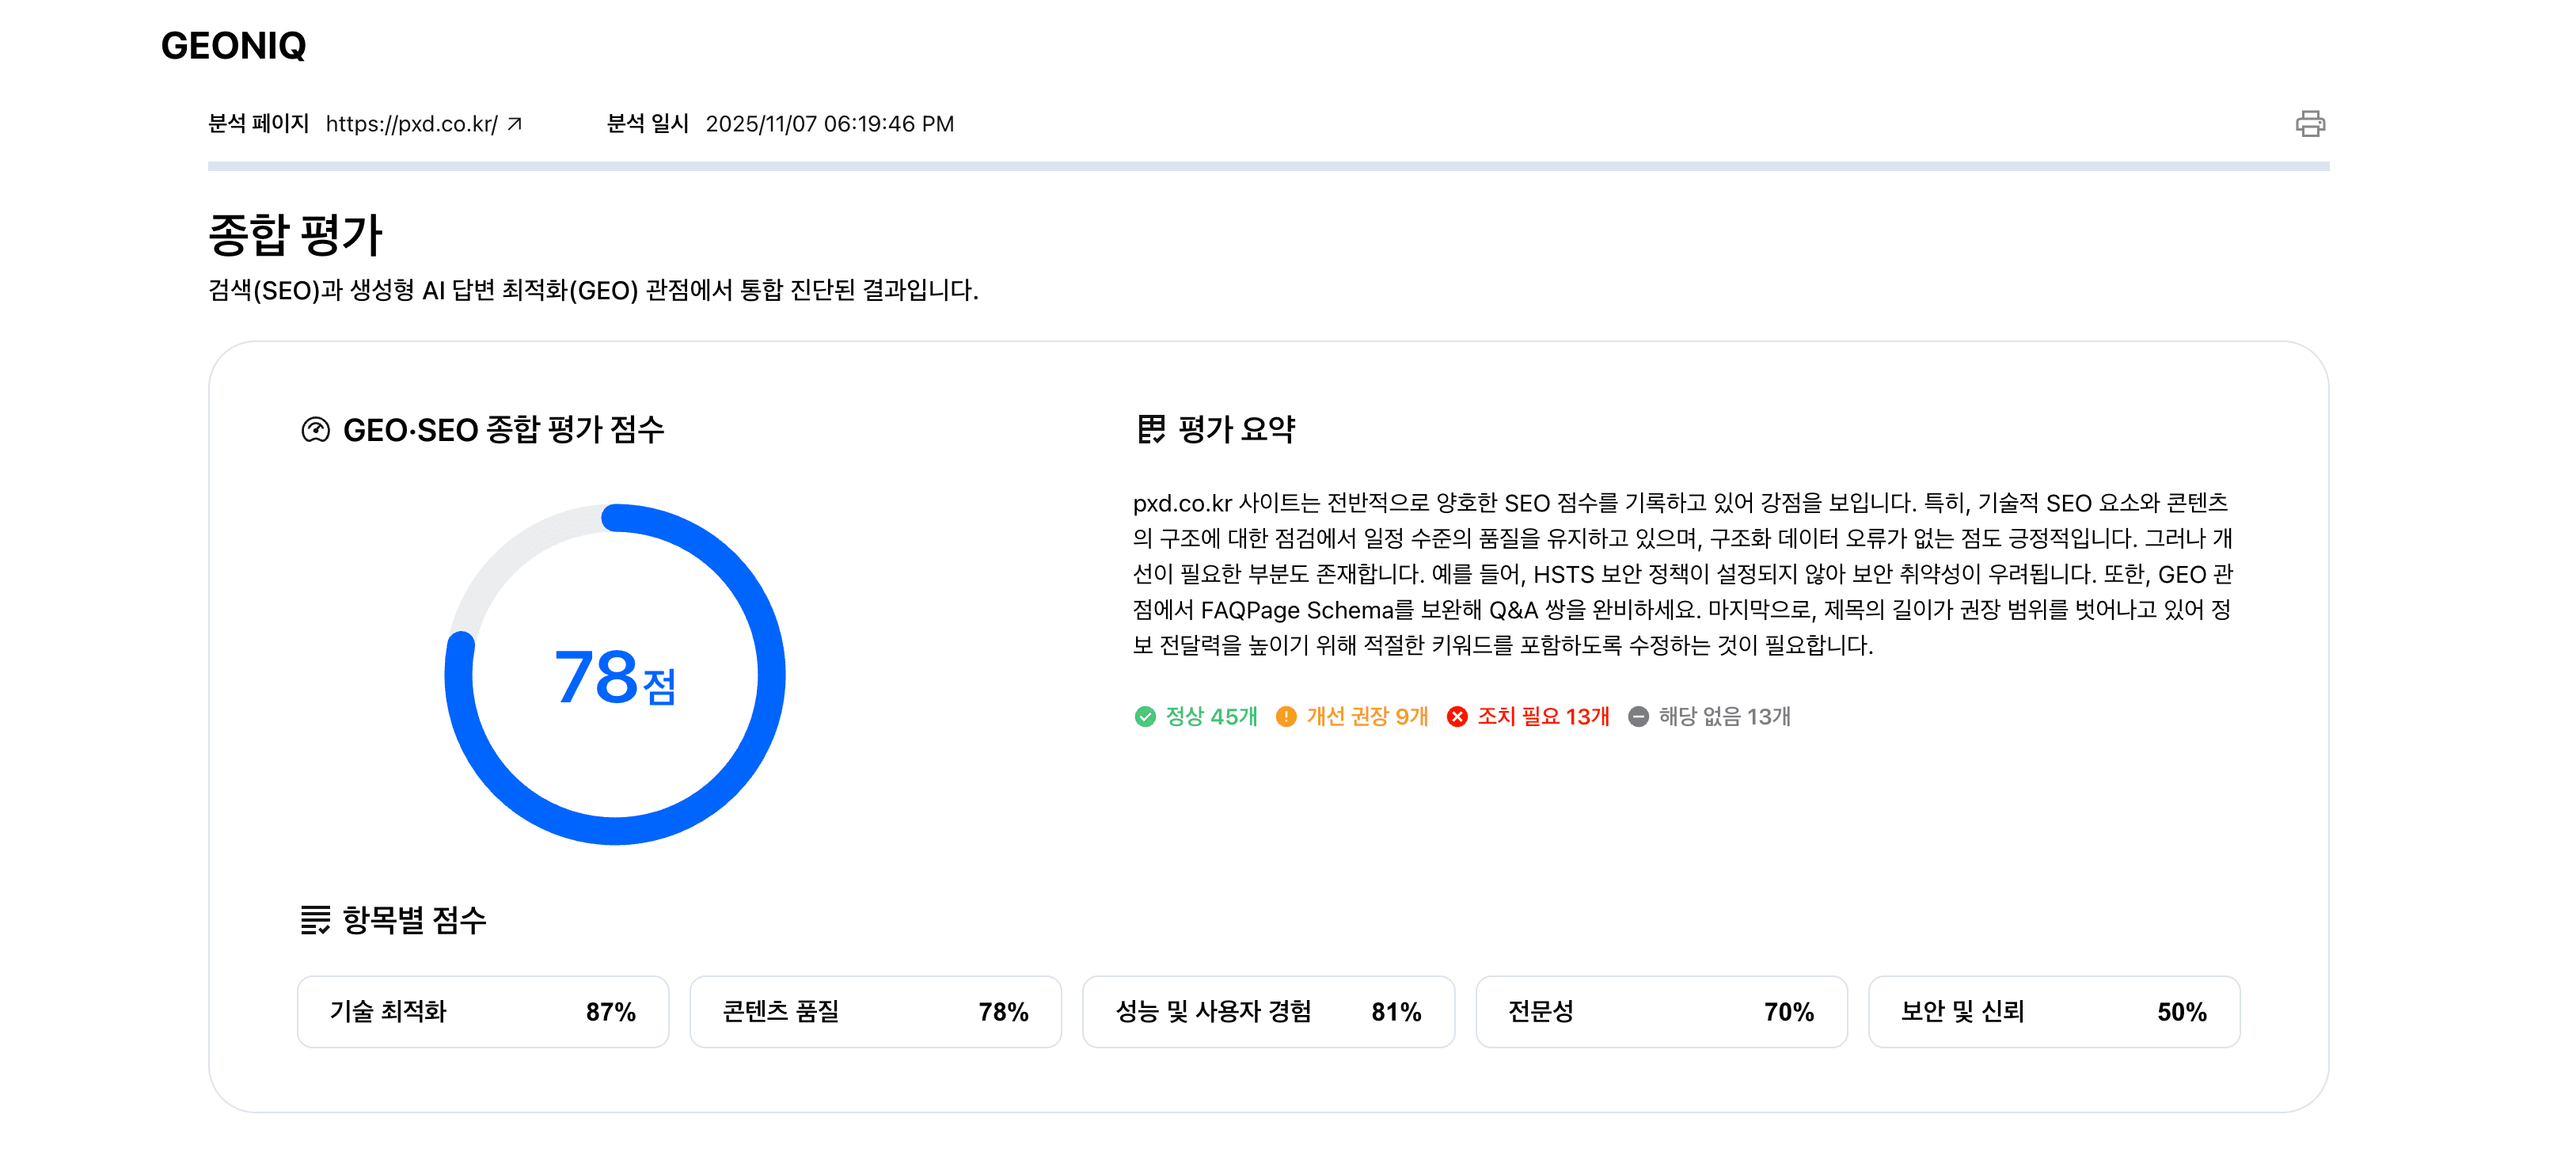
Task: Click the document icon next to 평가 요약
Action: click(x=1151, y=429)
